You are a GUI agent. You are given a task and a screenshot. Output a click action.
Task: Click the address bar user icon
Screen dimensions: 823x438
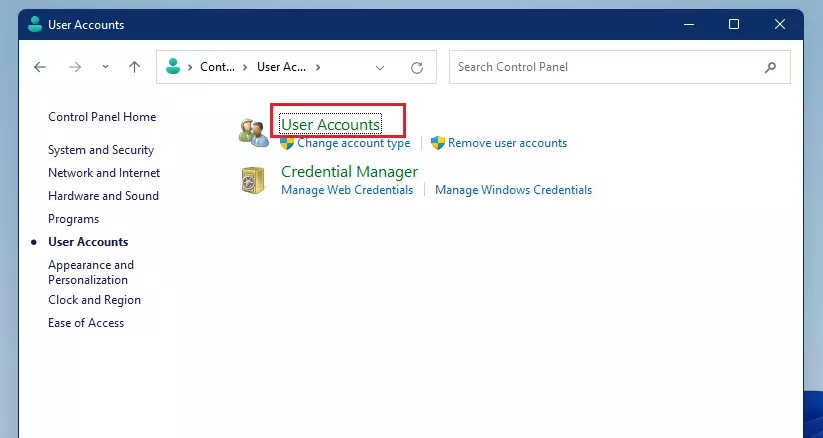[x=173, y=66]
